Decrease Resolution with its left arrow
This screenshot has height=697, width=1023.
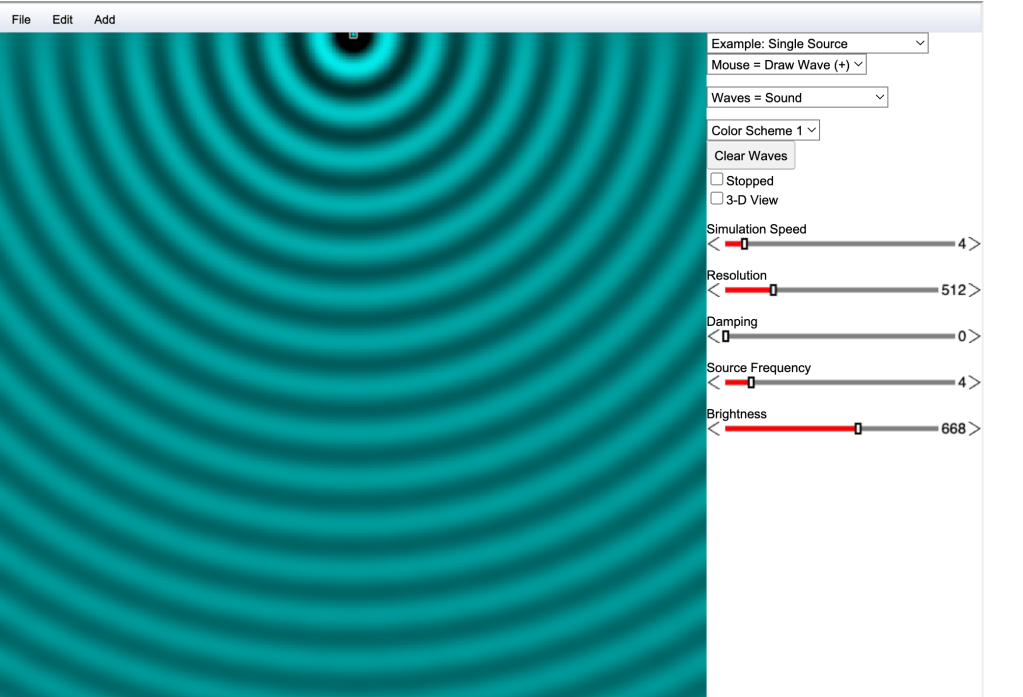713,290
